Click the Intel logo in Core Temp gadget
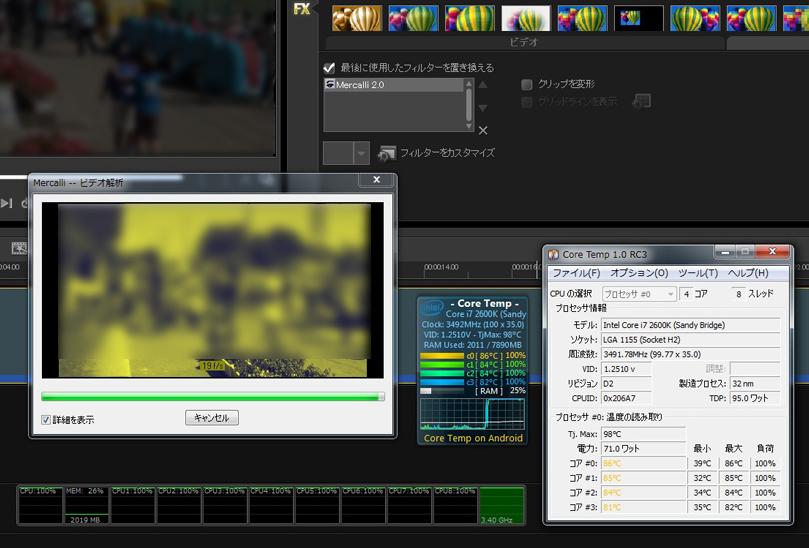809x548 pixels. click(431, 308)
